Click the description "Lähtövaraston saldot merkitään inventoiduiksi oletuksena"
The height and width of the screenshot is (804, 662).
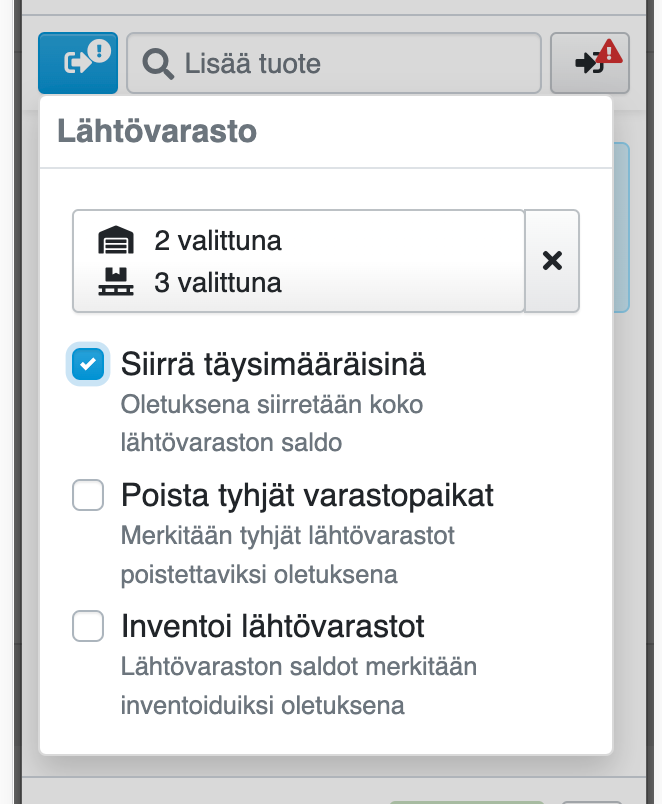pos(299,685)
